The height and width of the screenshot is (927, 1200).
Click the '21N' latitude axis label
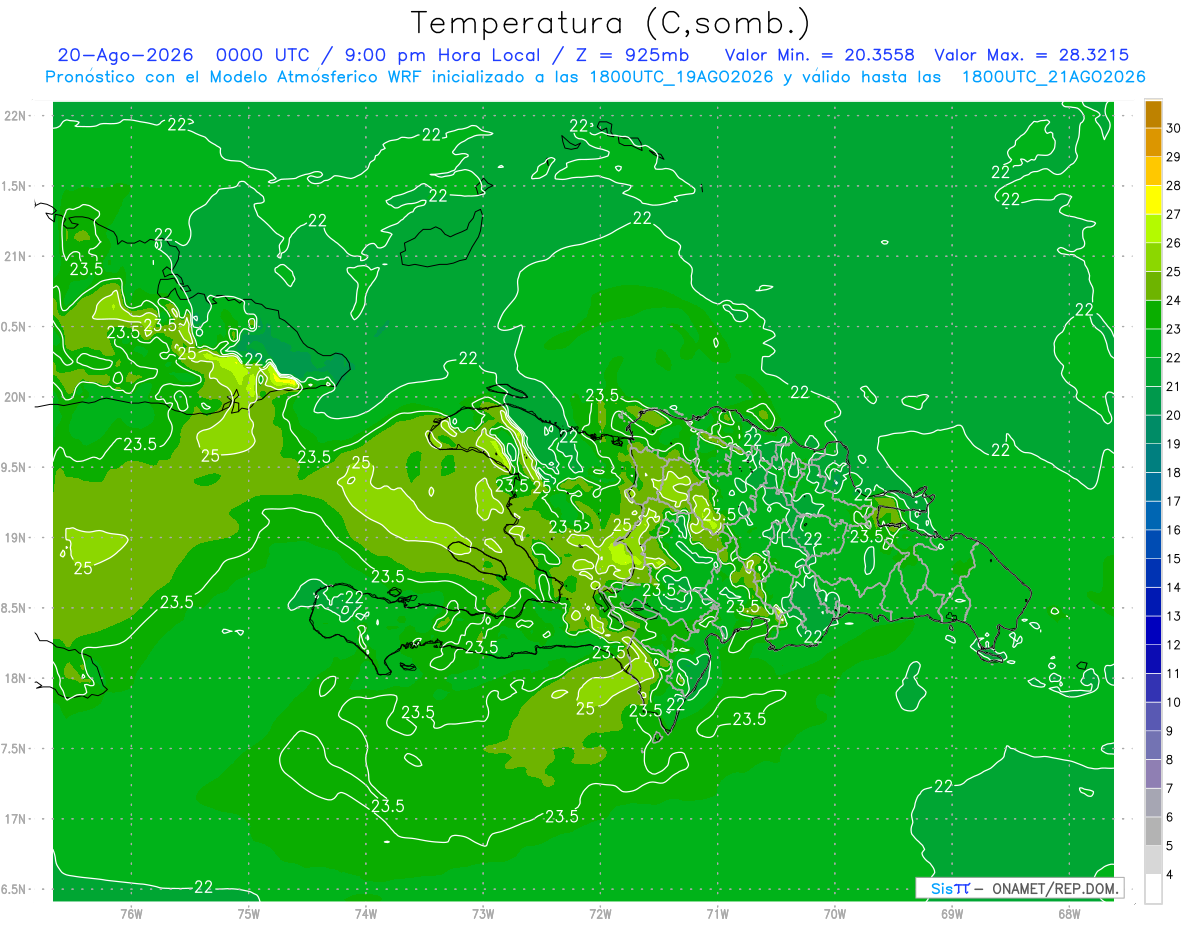pos(16,257)
